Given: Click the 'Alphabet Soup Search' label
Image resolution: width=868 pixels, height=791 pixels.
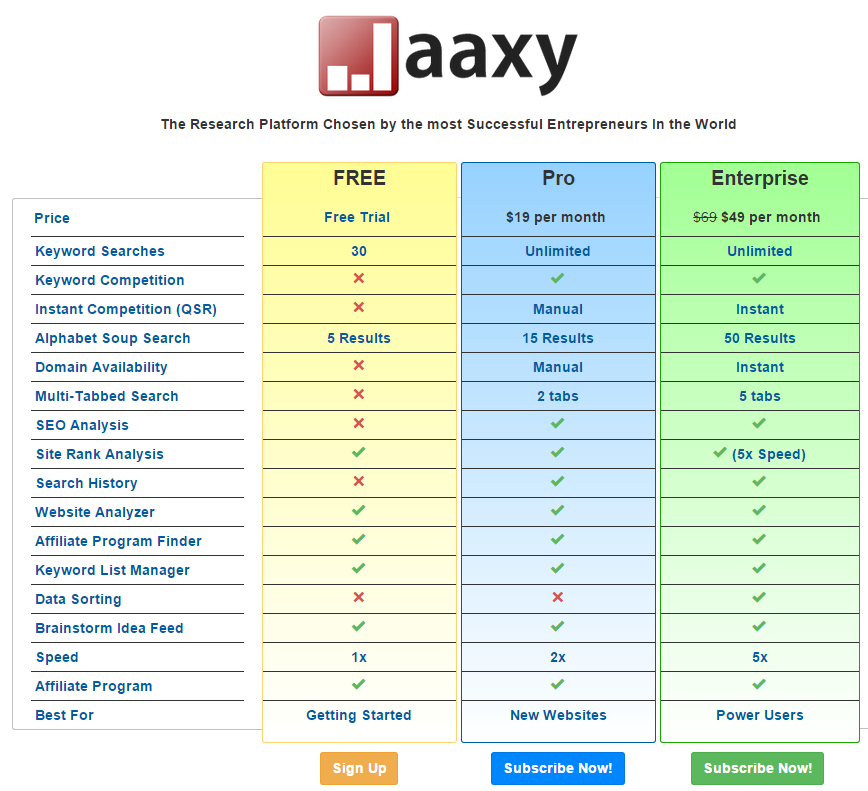Looking at the screenshot, I should (112, 338).
